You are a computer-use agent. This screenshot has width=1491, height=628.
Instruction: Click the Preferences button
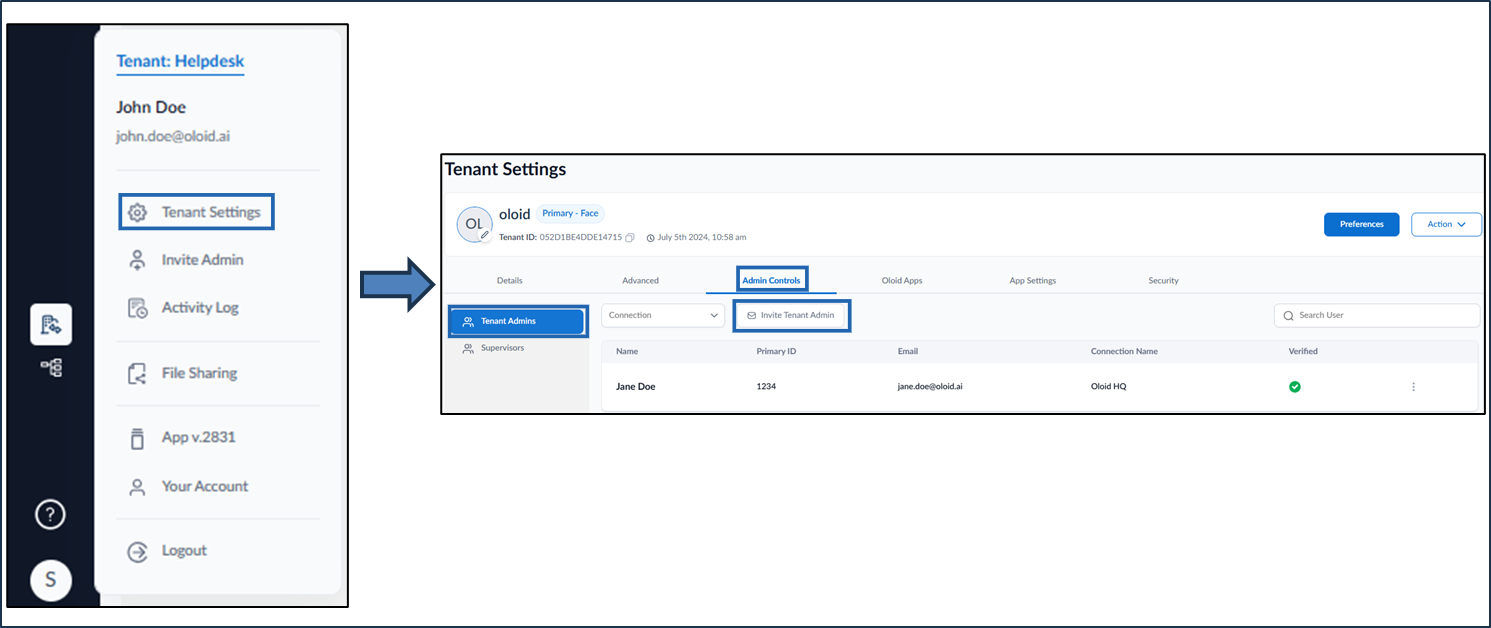click(1361, 224)
